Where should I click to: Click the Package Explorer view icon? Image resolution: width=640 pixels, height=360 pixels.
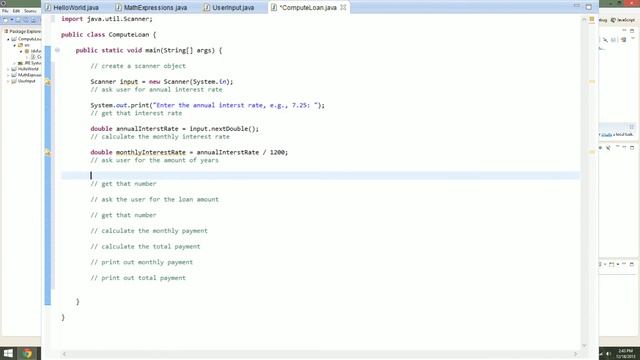(6, 31)
